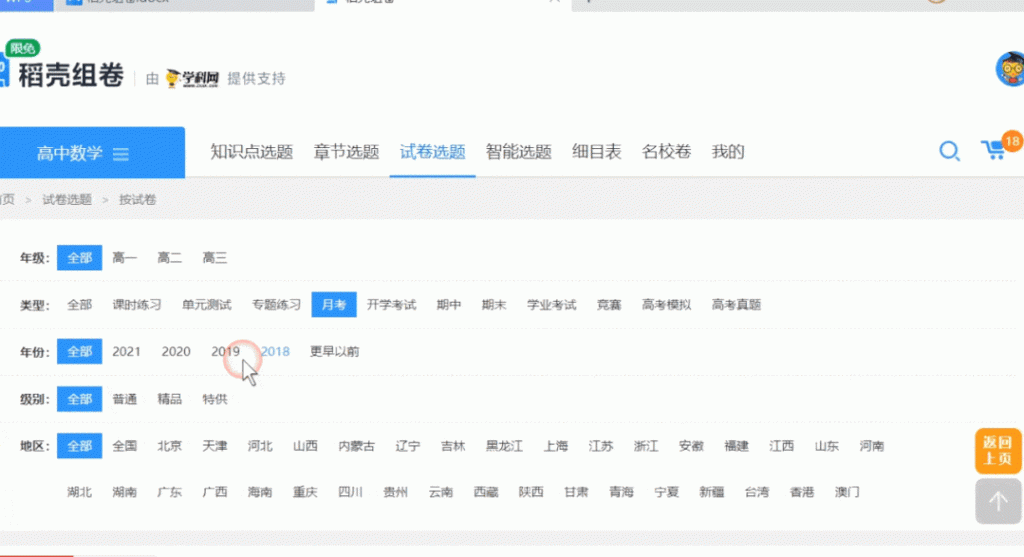
Task: Filter region by 湖北
Action: tap(80, 492)
